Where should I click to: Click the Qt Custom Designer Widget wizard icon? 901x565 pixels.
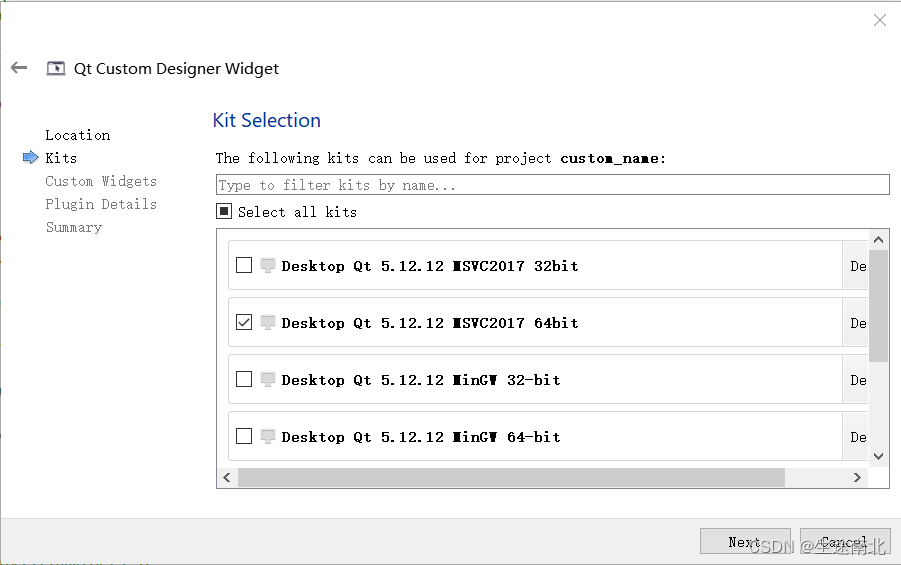click(56, 68)
